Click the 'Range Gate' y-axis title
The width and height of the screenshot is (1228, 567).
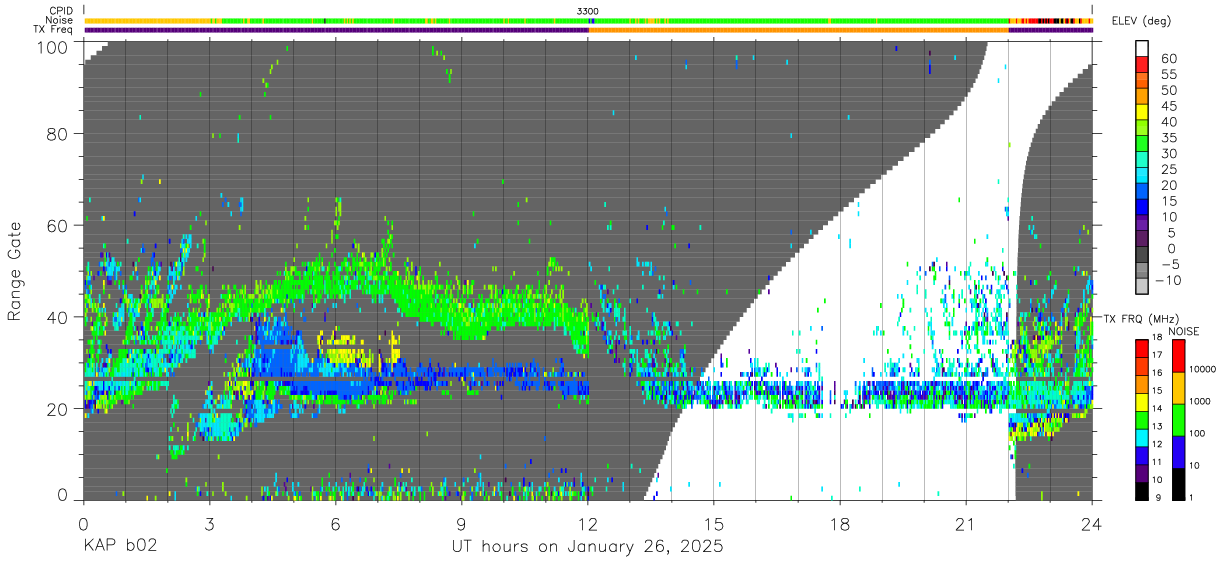[x=15, y=270]
